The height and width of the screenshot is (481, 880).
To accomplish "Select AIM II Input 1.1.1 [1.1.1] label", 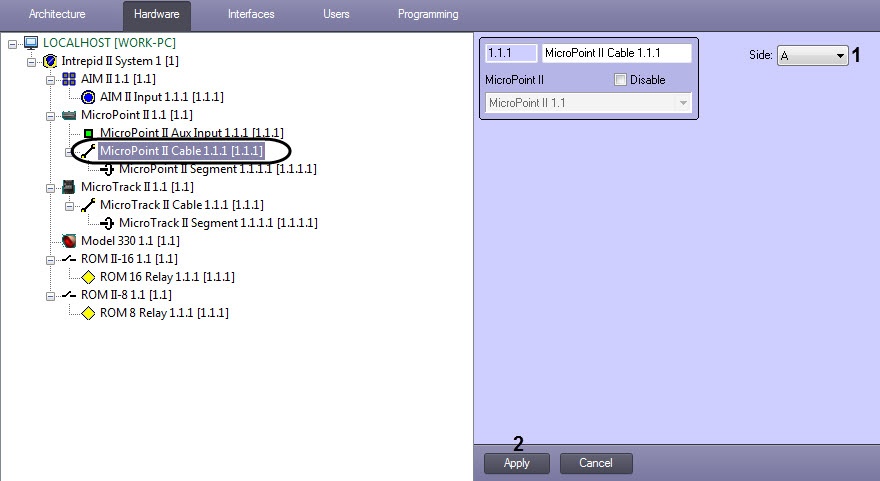I will (162, 97).
